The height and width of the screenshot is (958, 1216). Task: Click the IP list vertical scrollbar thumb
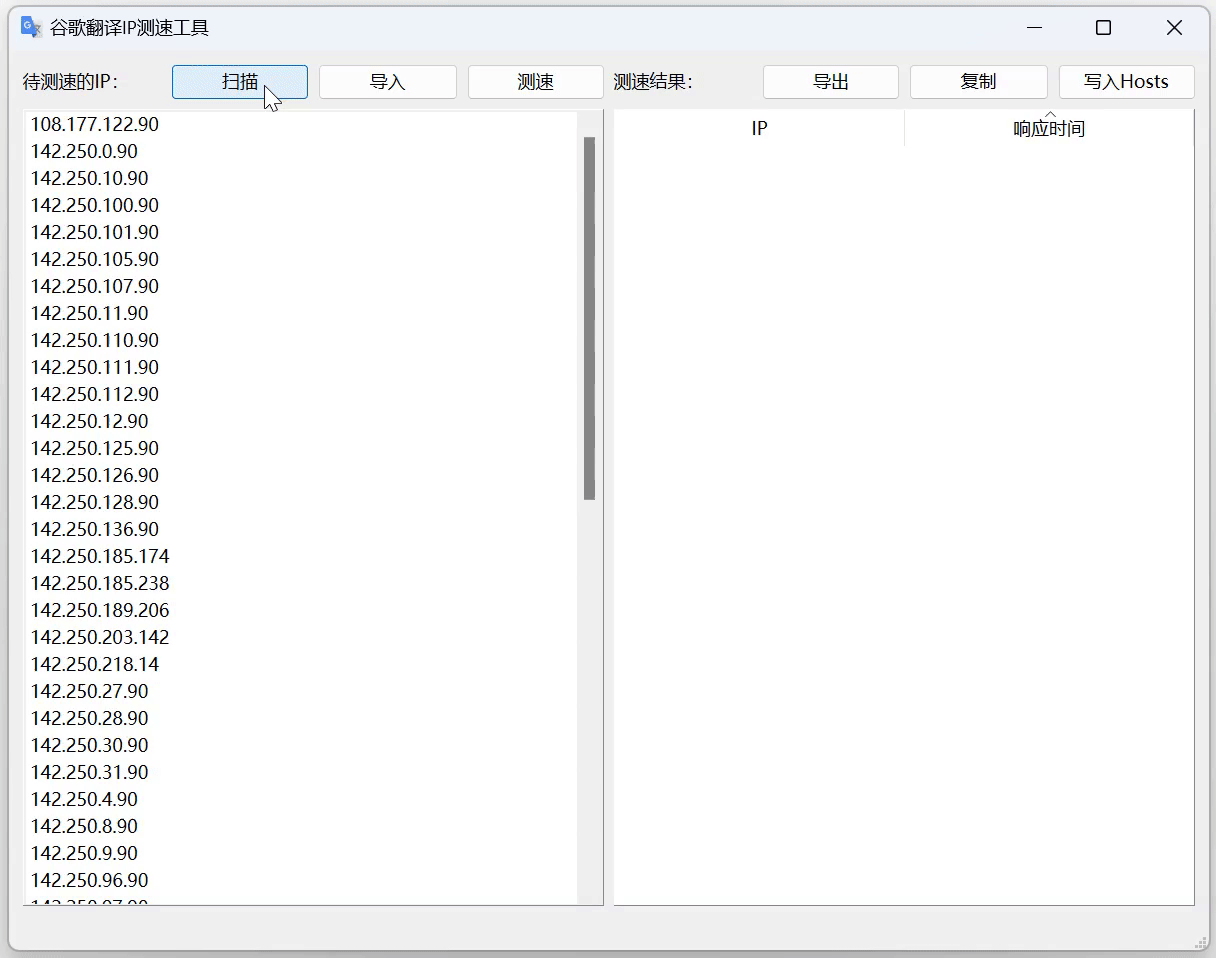pos(589,318)
